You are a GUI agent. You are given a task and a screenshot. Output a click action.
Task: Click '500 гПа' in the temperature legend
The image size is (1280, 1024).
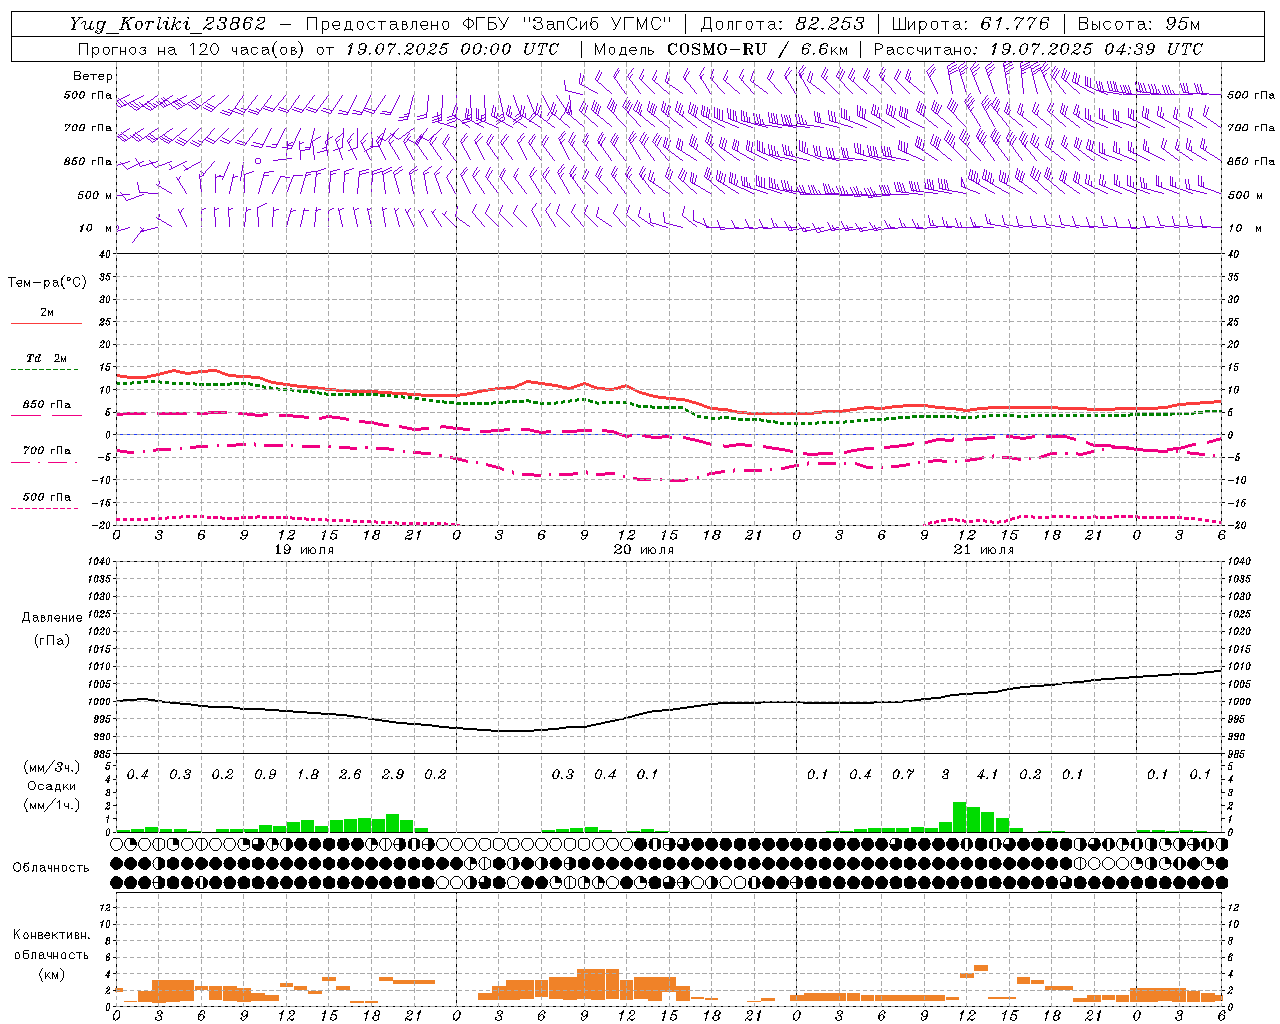click(46, 497)
